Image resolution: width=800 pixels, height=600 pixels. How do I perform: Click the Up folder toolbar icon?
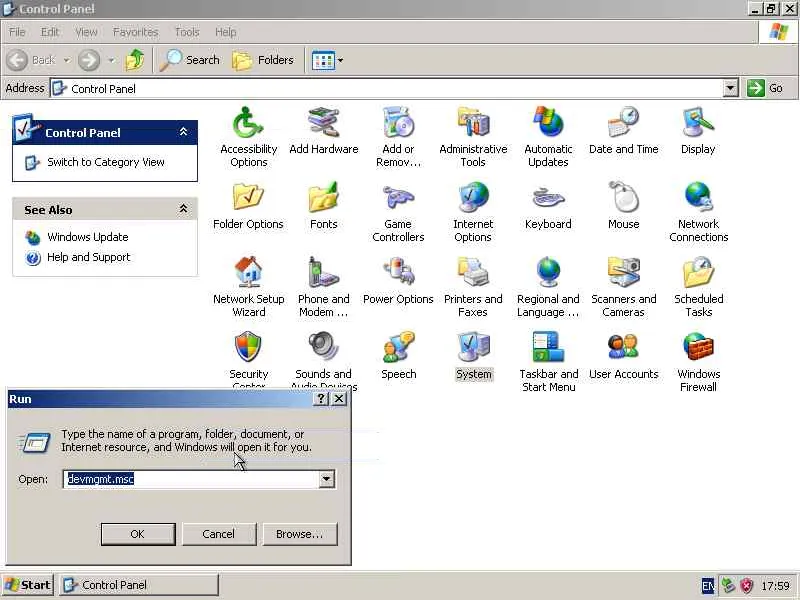135,60
